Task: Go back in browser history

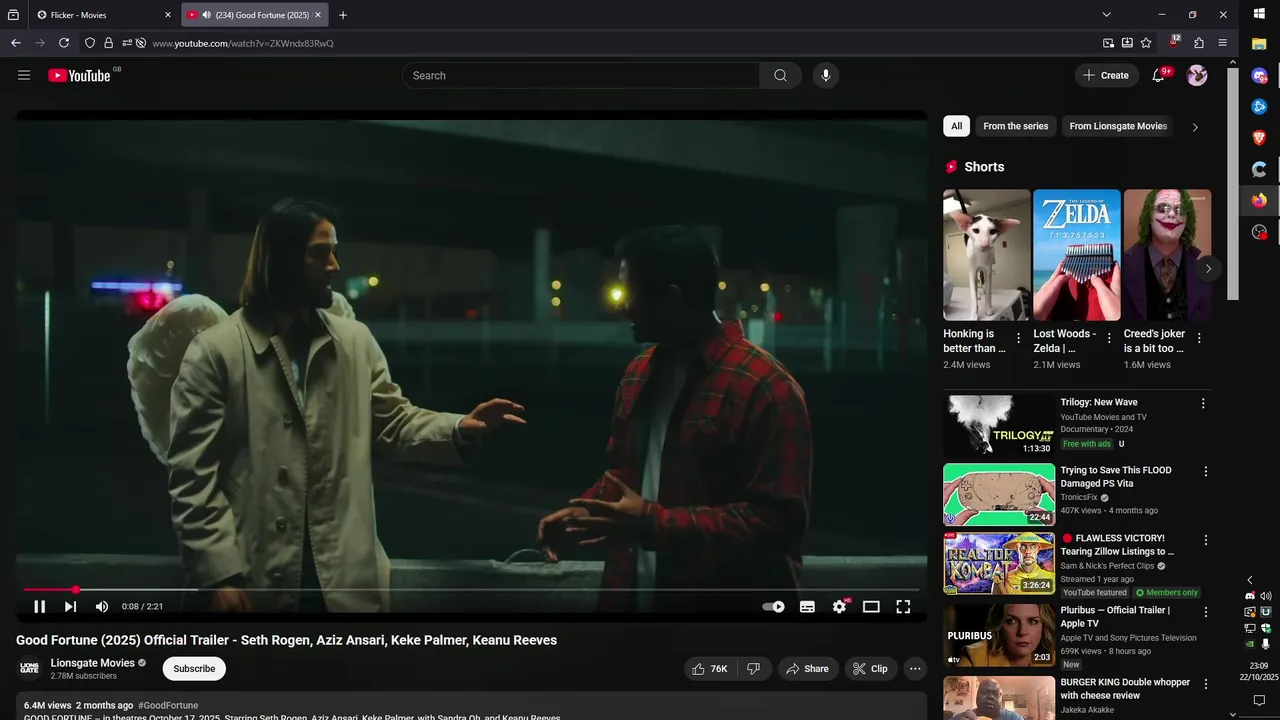Action: tap(16, 43)
